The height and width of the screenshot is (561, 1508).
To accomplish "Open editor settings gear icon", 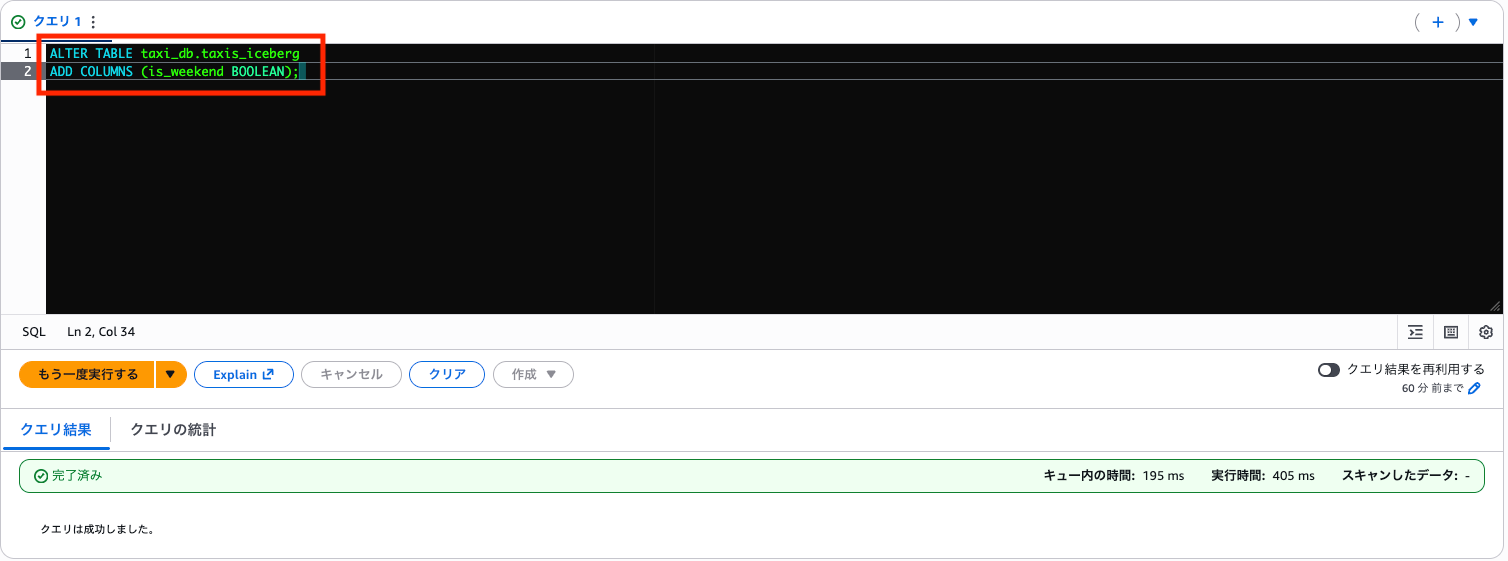I will point(1486,332).
